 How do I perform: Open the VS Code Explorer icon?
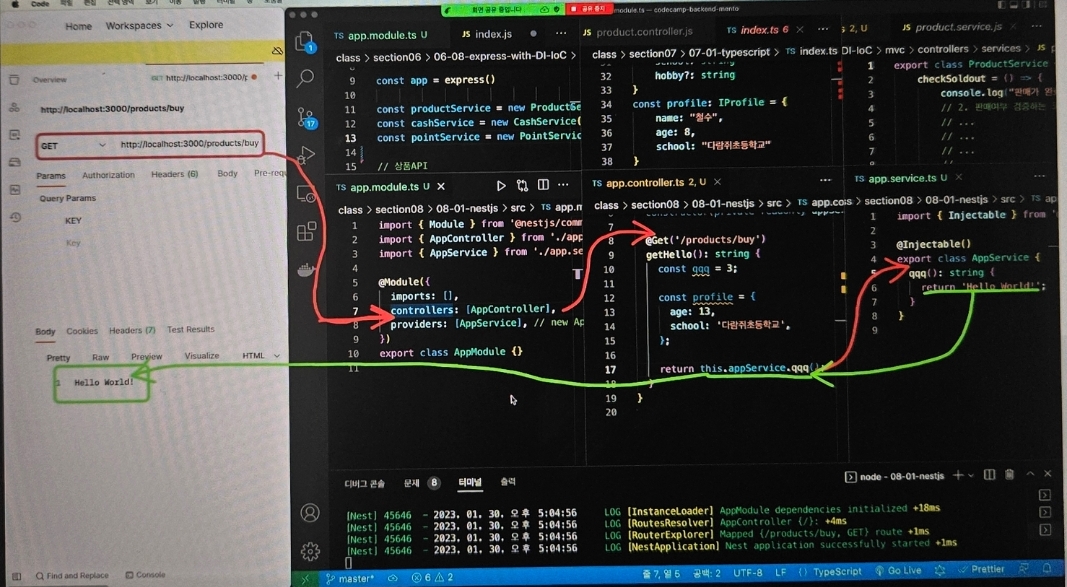tap(306, 43)
